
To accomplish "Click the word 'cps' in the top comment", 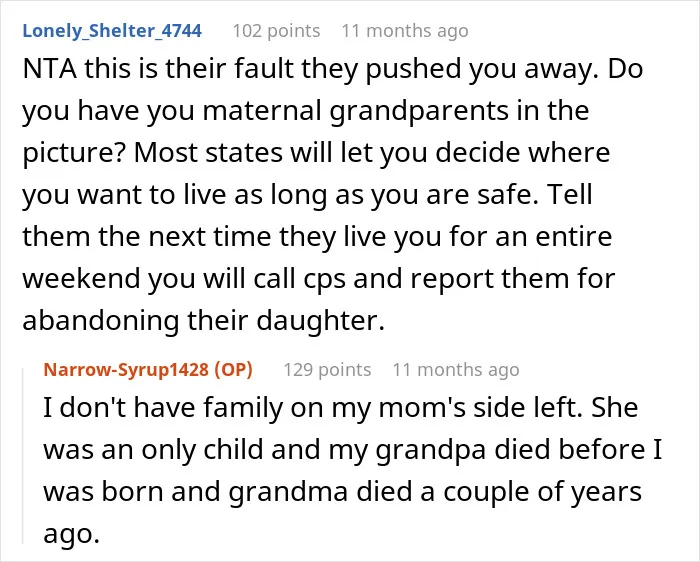I will click(325, 279).
